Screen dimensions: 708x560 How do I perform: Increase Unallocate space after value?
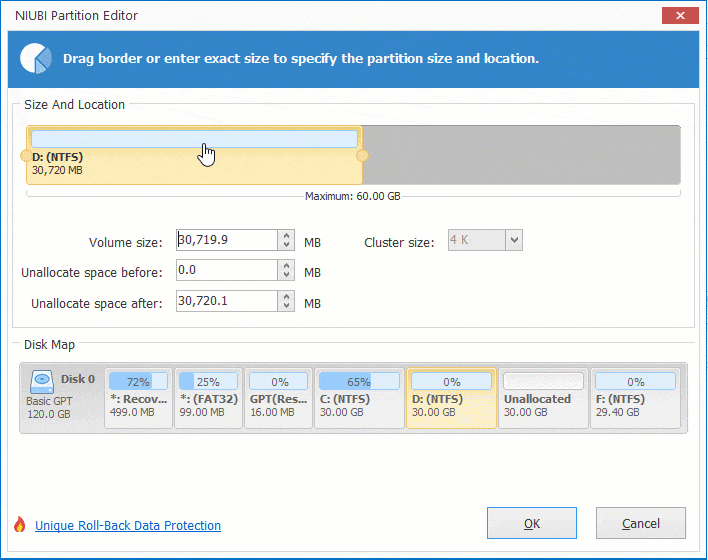[x=286, y=296]
